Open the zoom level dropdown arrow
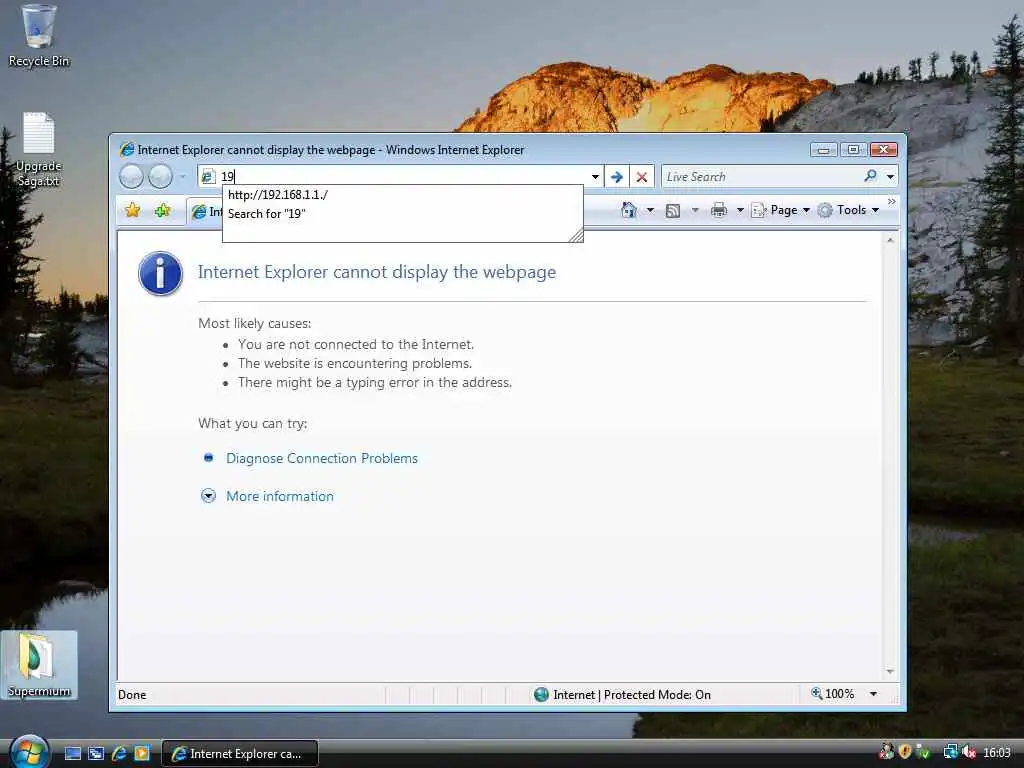Viewport: 1024px width, 768px height. pyautogui.click(x=873, y=694)
